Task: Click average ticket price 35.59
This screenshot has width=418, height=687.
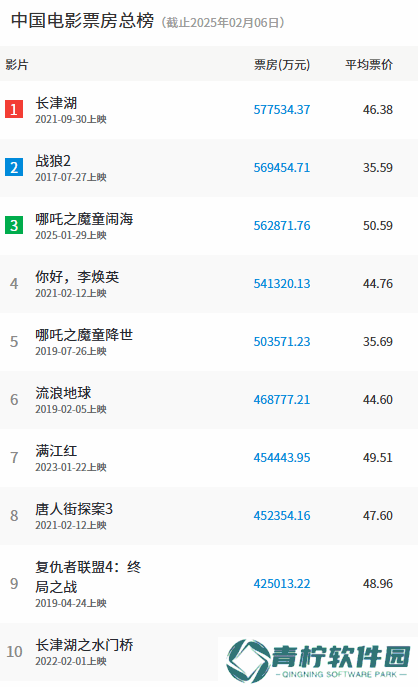Action: click(x=378, y=167)
